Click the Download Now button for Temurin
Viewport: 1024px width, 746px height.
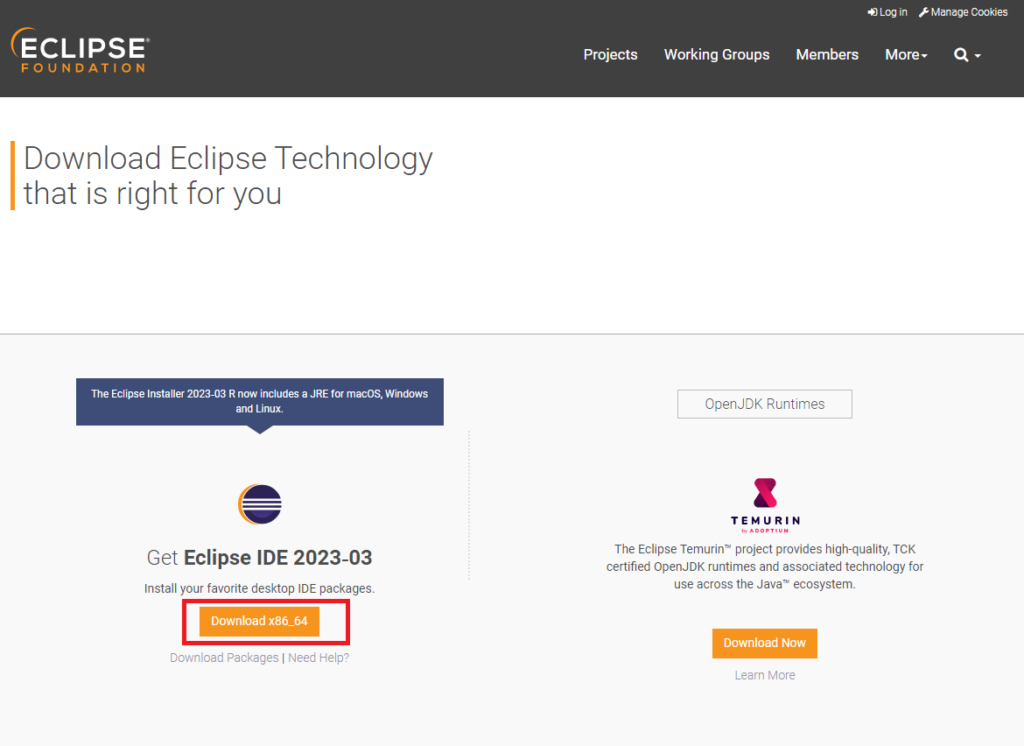pos(764,643)
